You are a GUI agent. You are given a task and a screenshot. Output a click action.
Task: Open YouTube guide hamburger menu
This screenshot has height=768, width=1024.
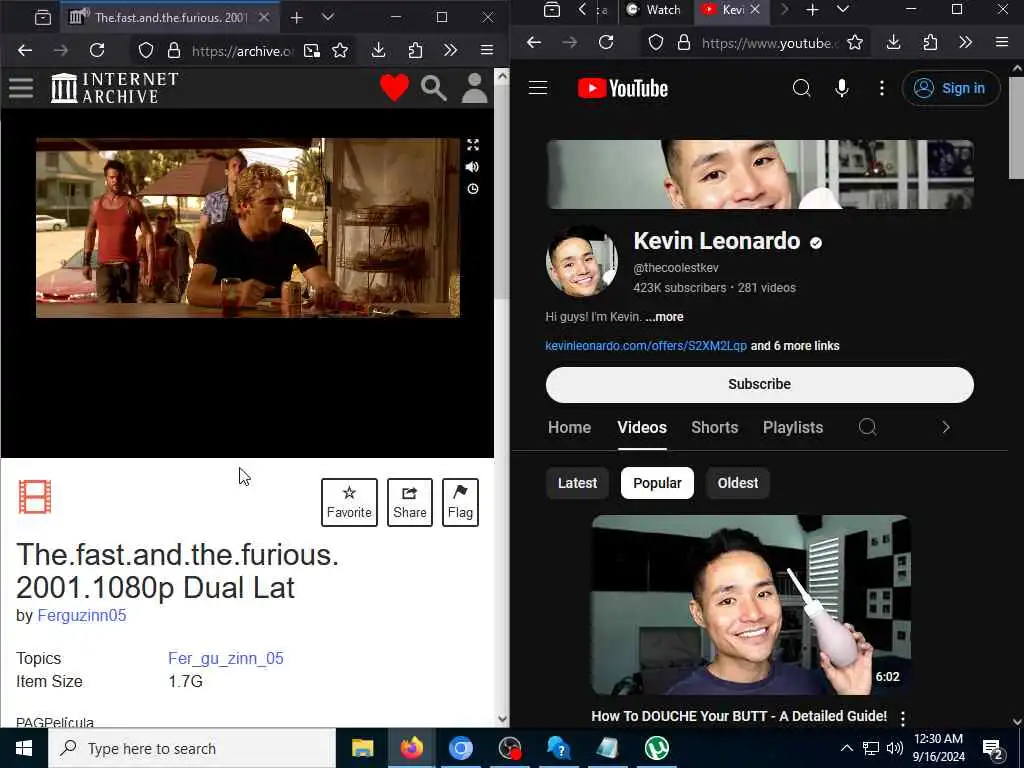[x=538, y=88]
